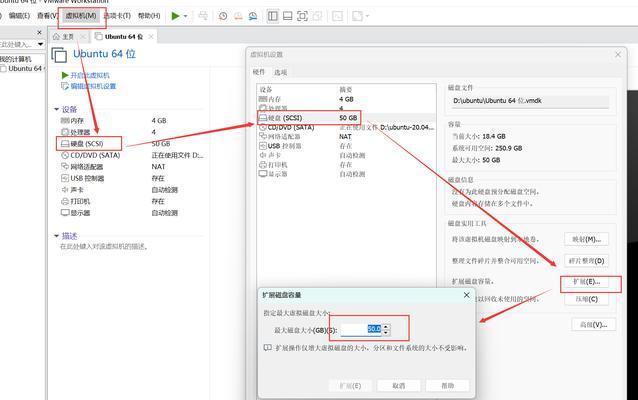Close the library sidebar panel

pyautogui.click(x=39, y=32)
